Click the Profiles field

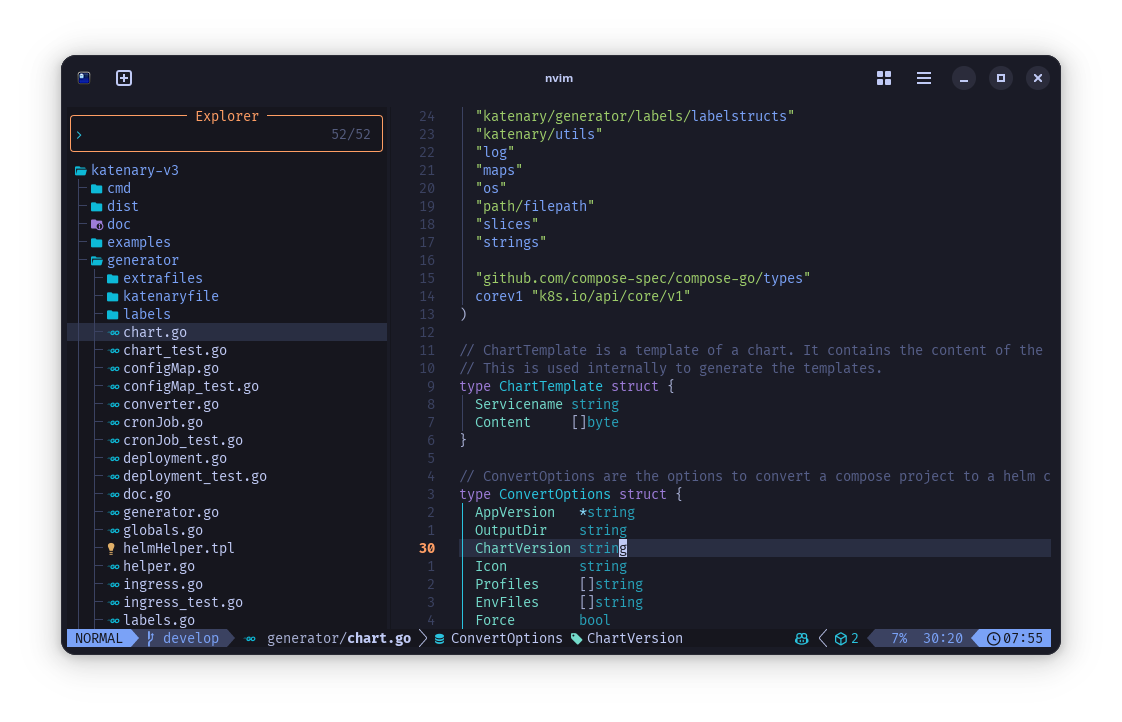pyautogui.click(x=507, y=585)
